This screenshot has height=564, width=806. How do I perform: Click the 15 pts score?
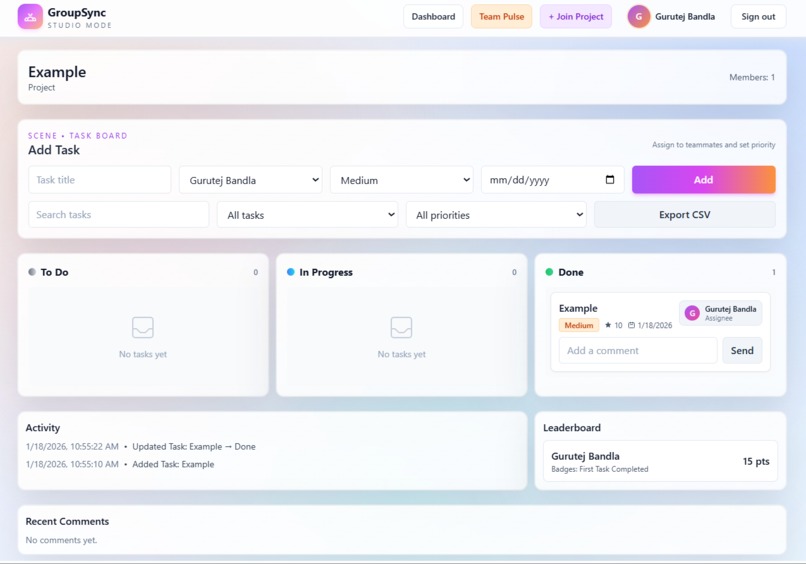coord(756,461)
